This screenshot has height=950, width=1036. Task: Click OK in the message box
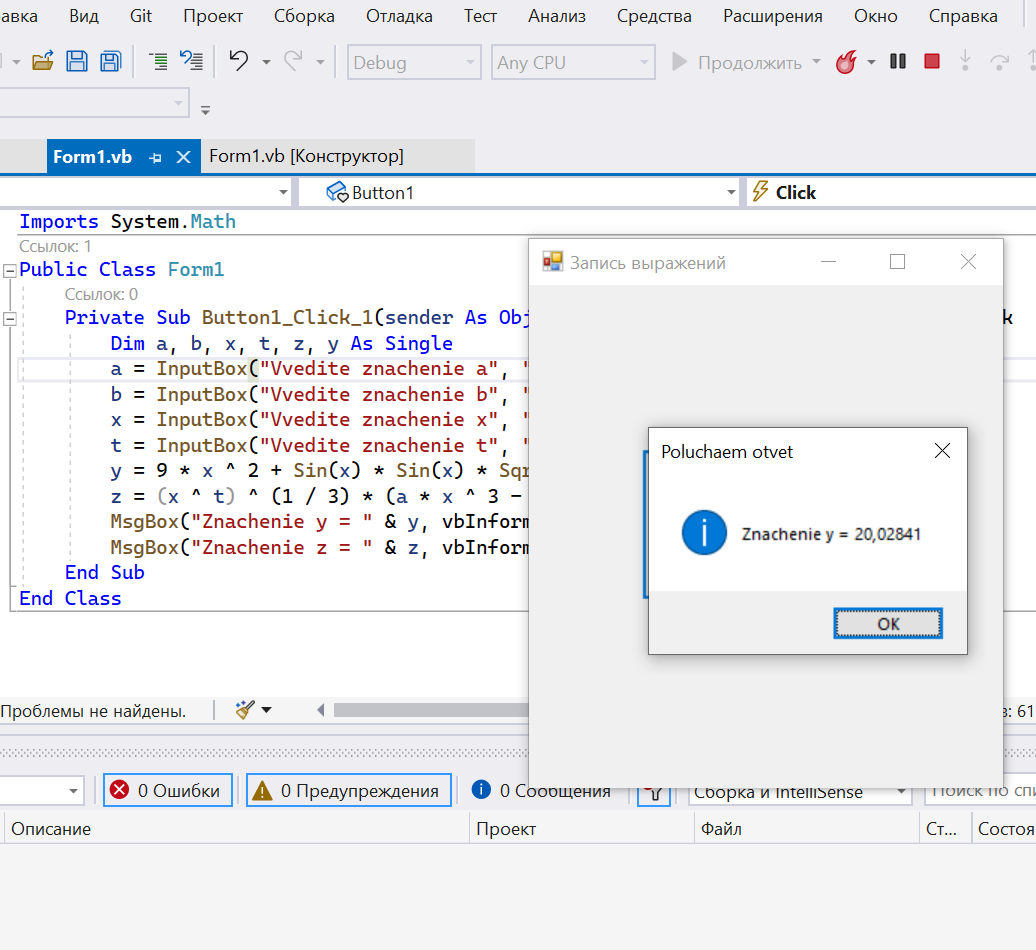point(888,624)
